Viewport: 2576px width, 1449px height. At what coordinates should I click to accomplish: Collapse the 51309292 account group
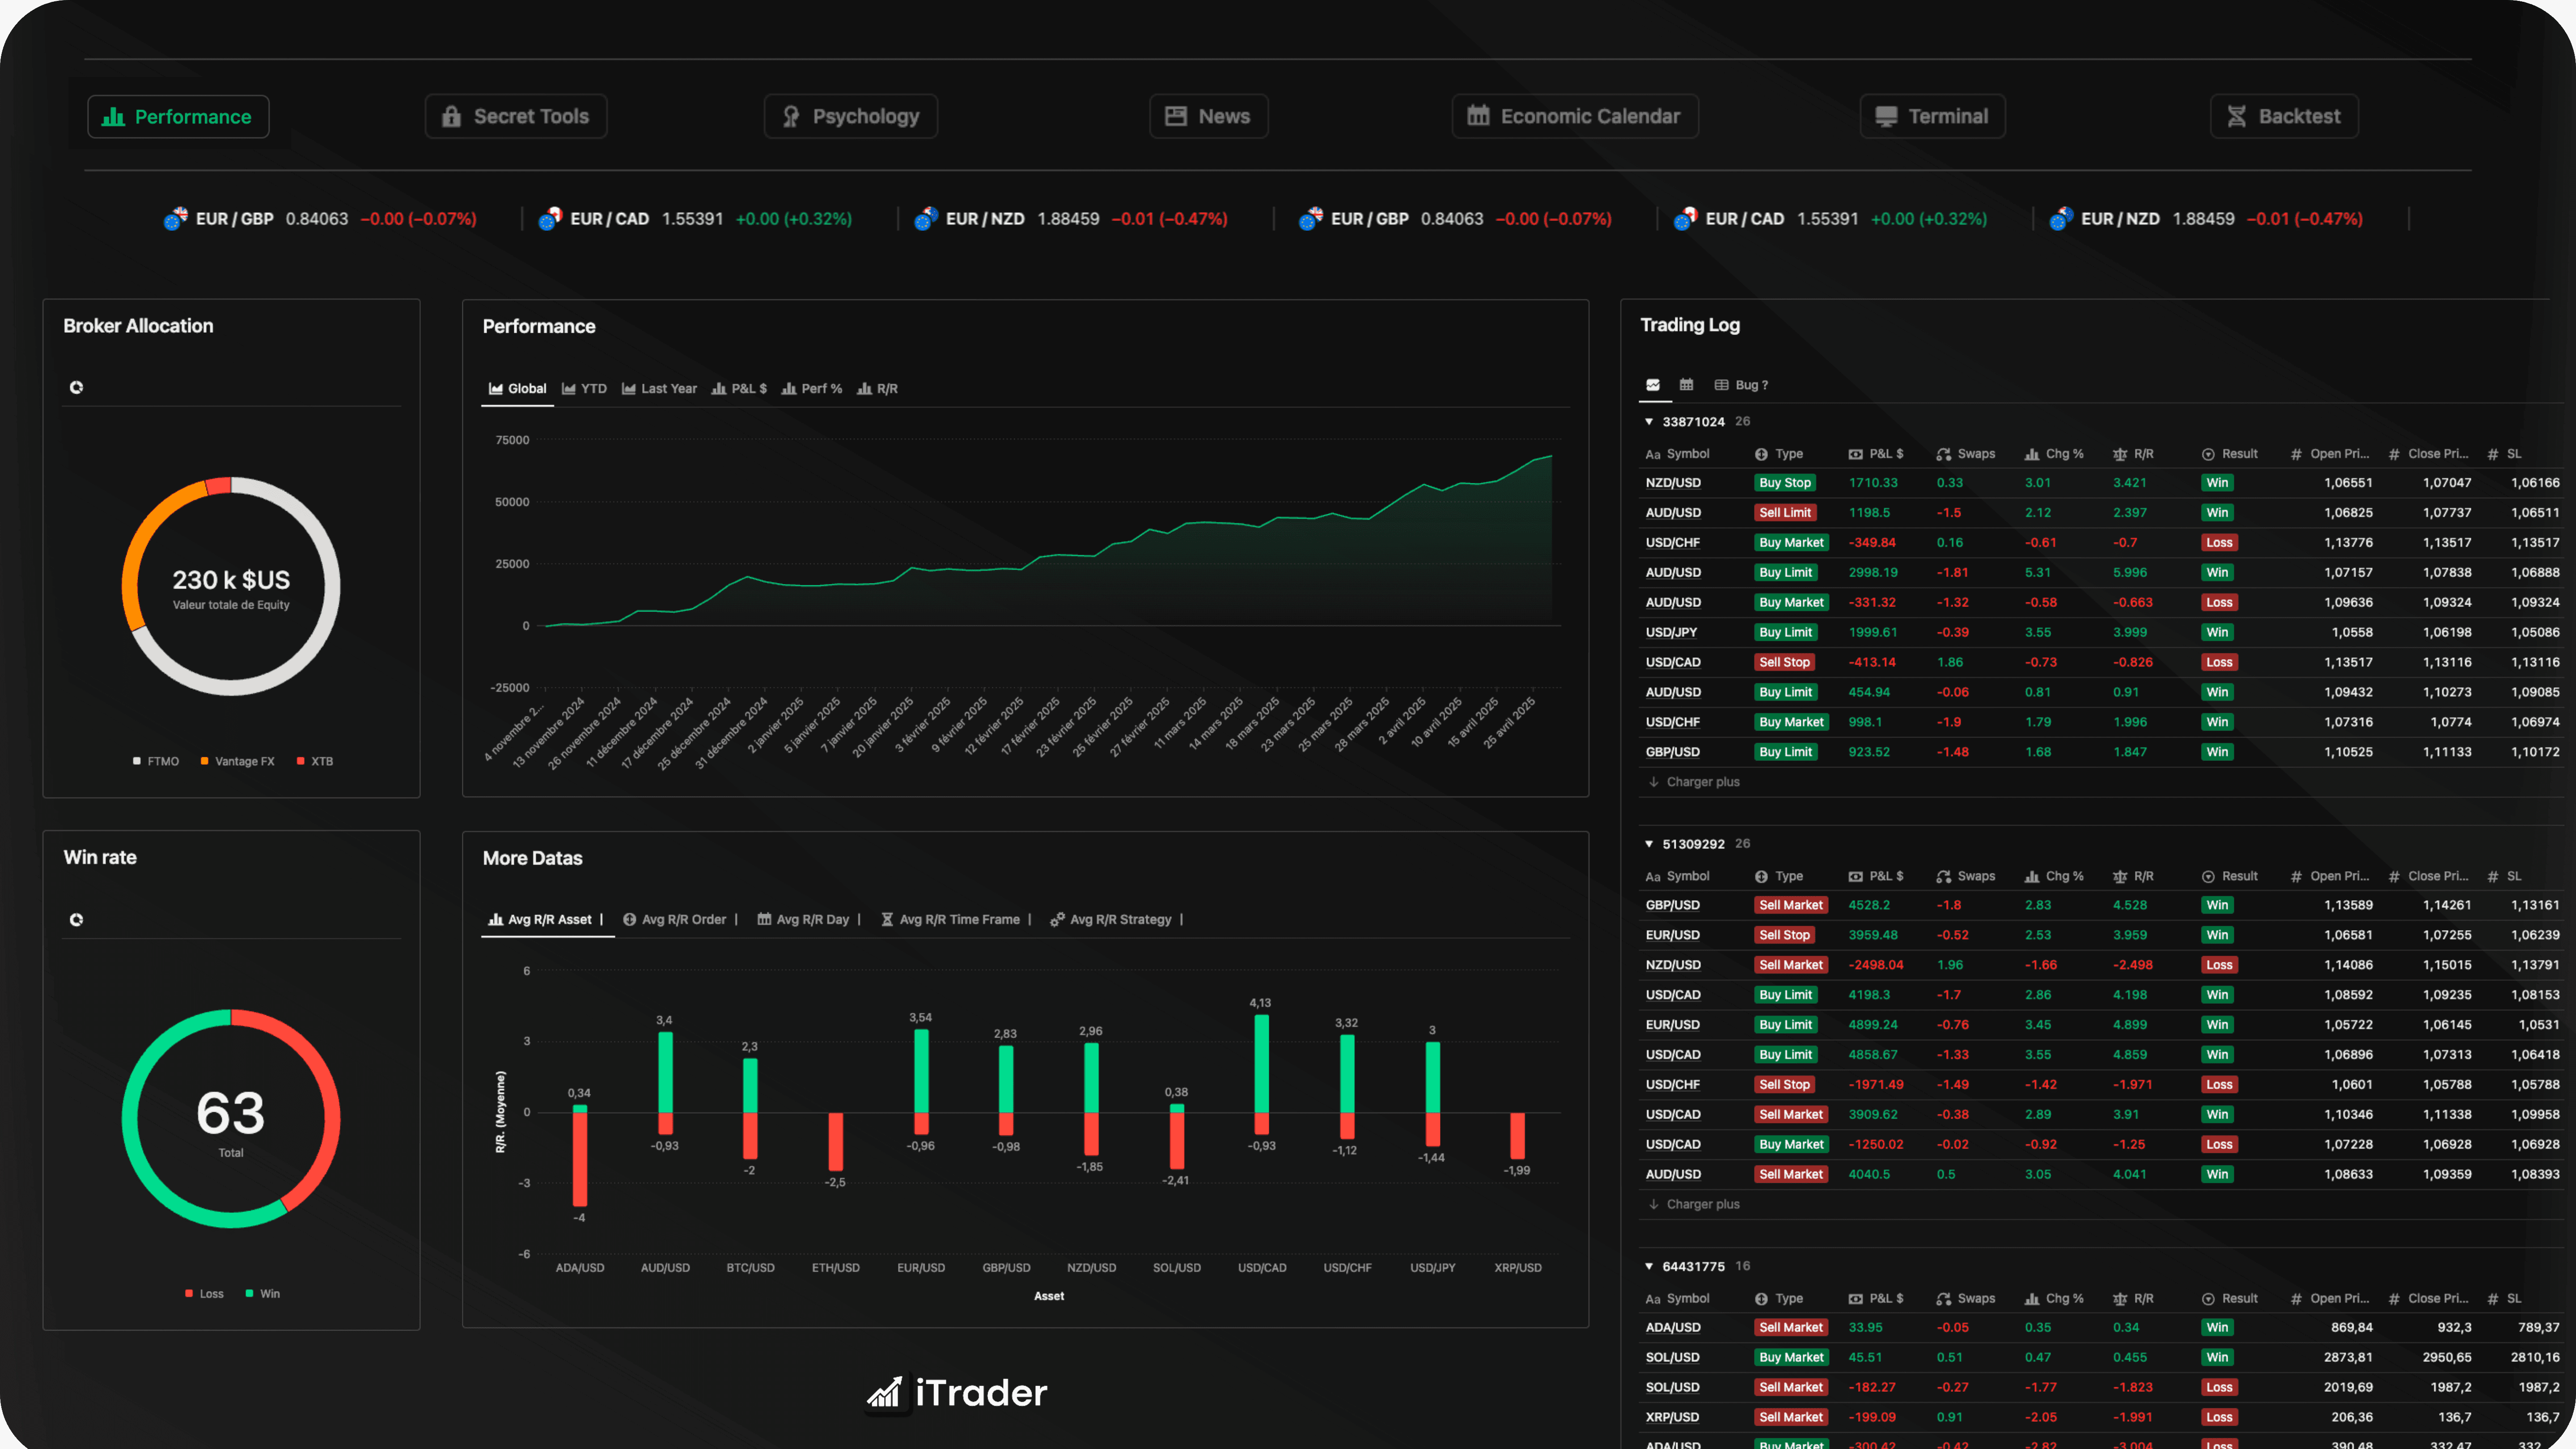[1649, 843]
